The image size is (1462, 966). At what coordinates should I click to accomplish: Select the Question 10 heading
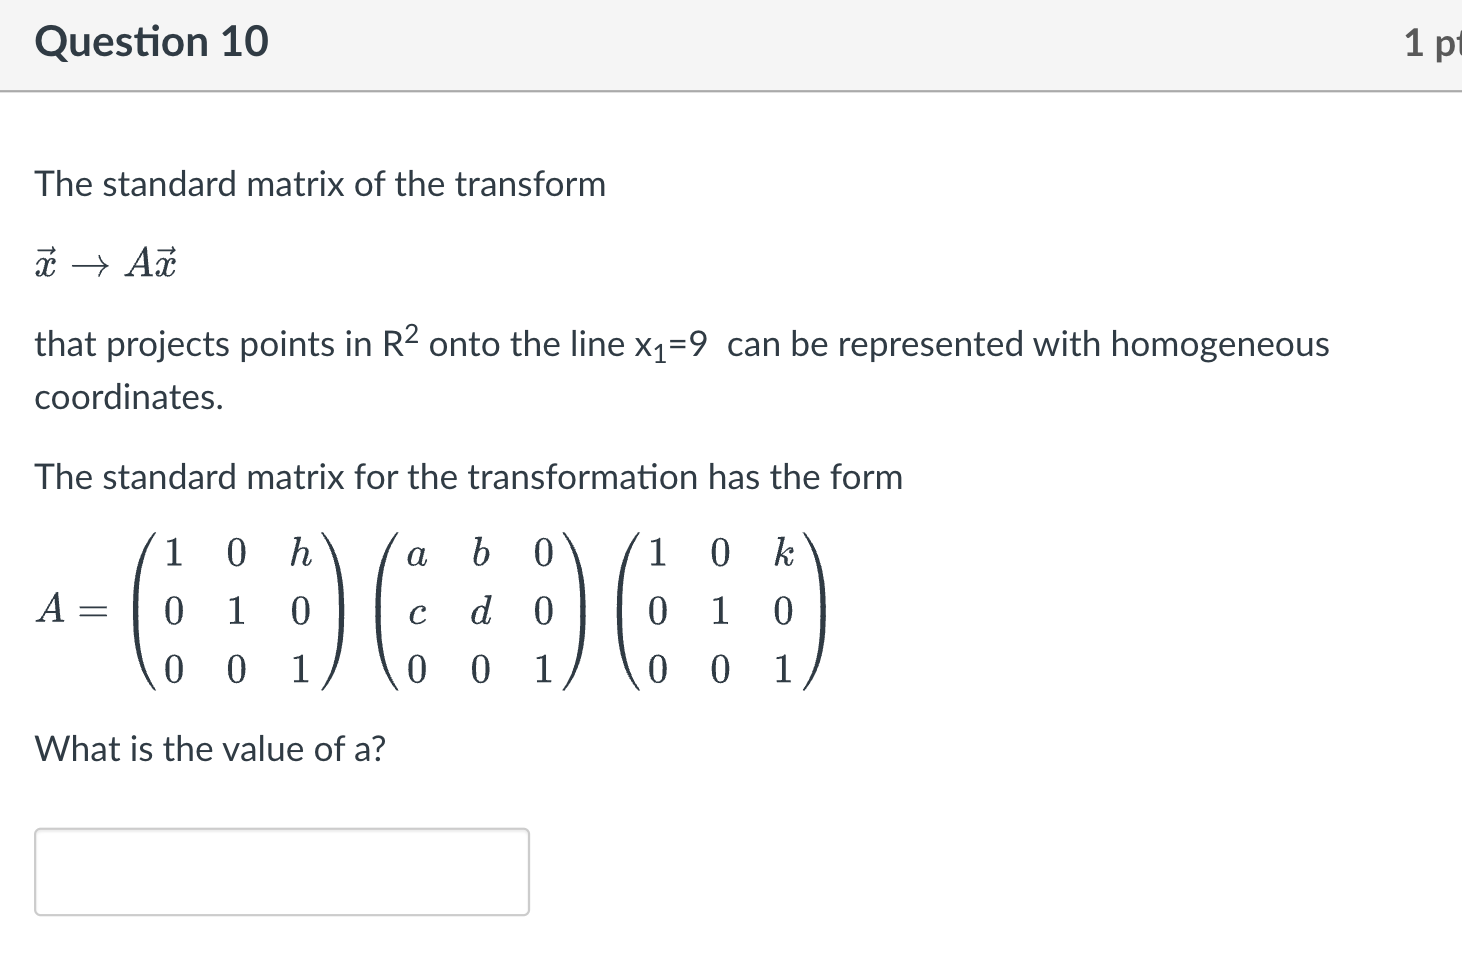pyautogui.click(x=151, y=42)
